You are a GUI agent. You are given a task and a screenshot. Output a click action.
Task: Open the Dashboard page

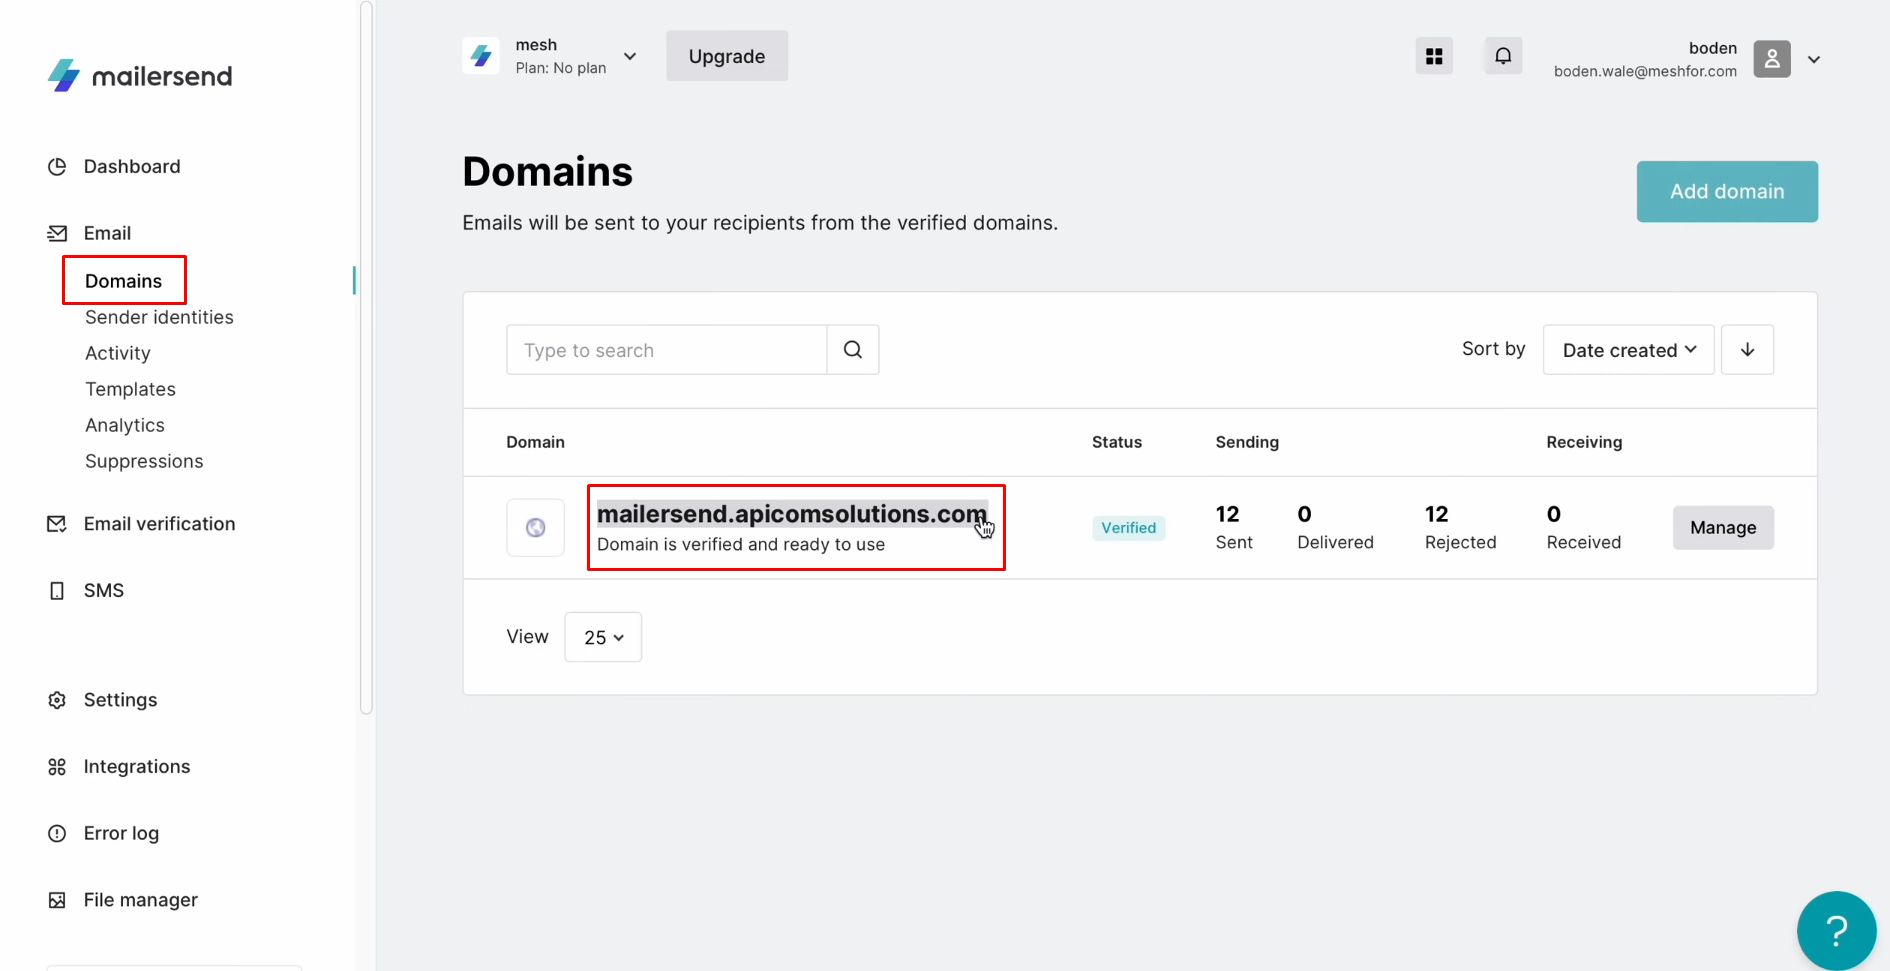(x=131, y=166)
